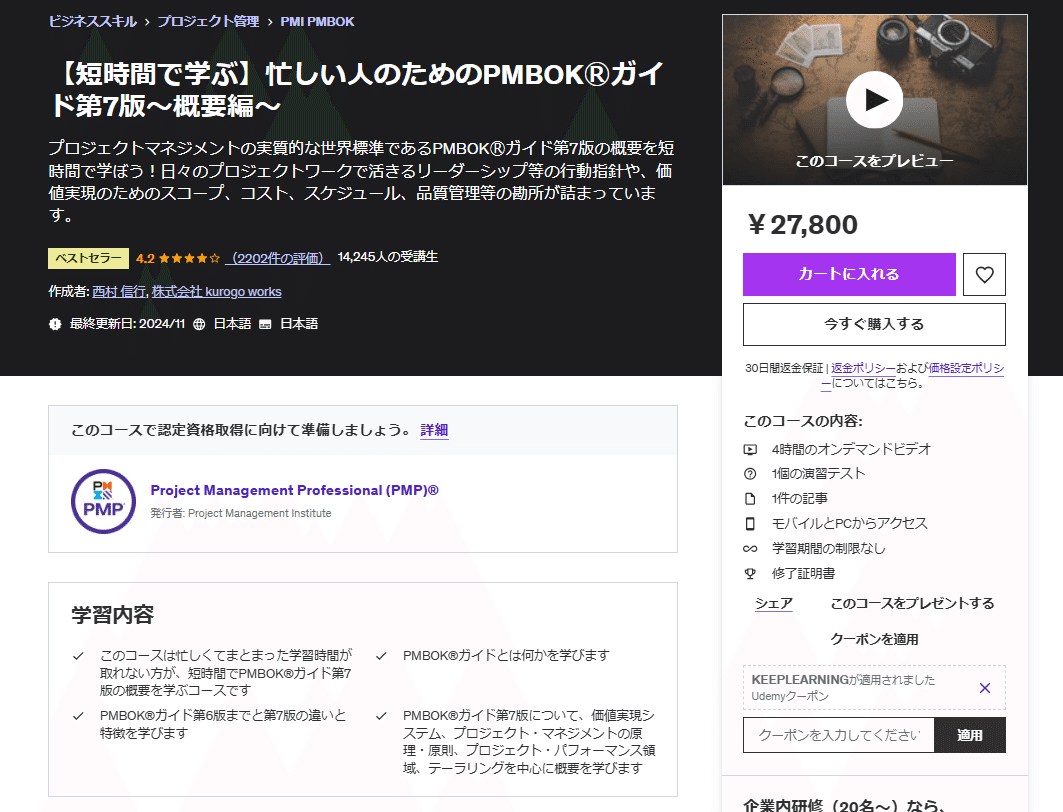This screenshot has height=812, width=1063.
Task: Click 1件の記事 text
Action: click(x=799, y=499)
